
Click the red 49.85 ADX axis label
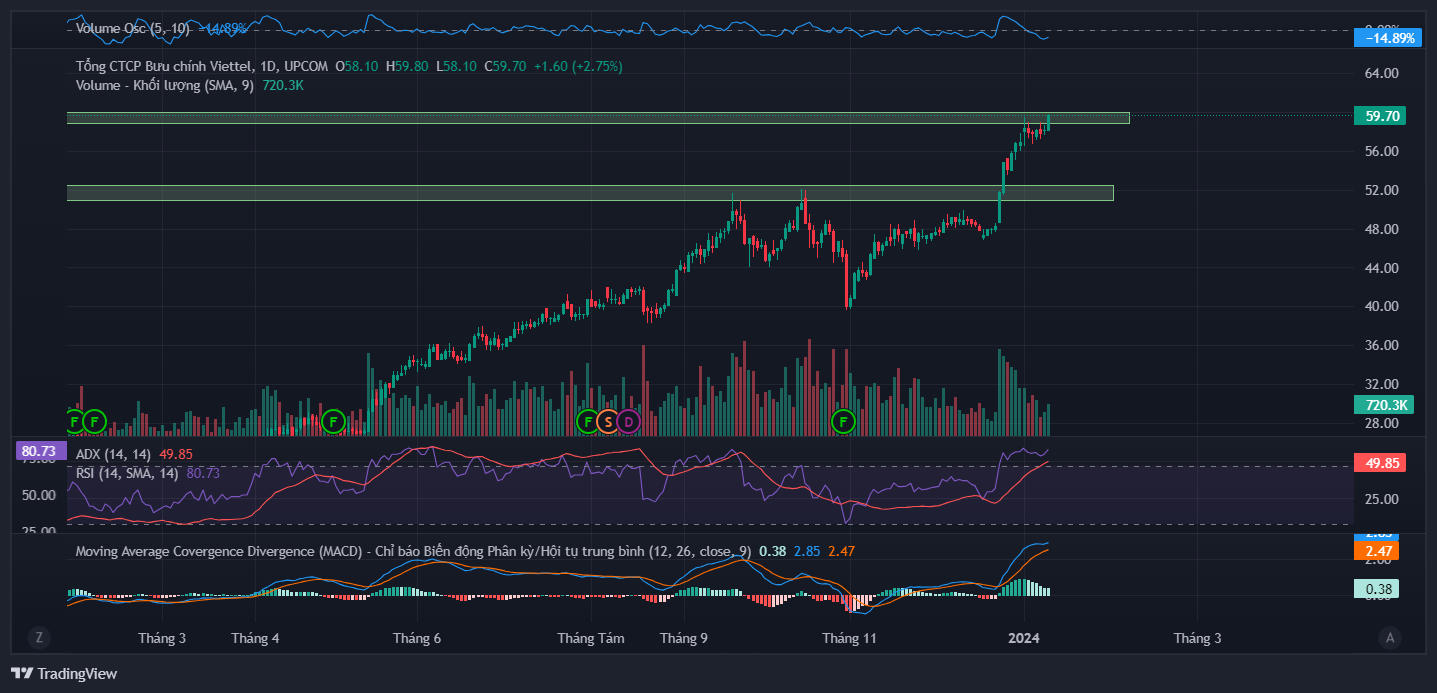click(x=1379, y=463)
